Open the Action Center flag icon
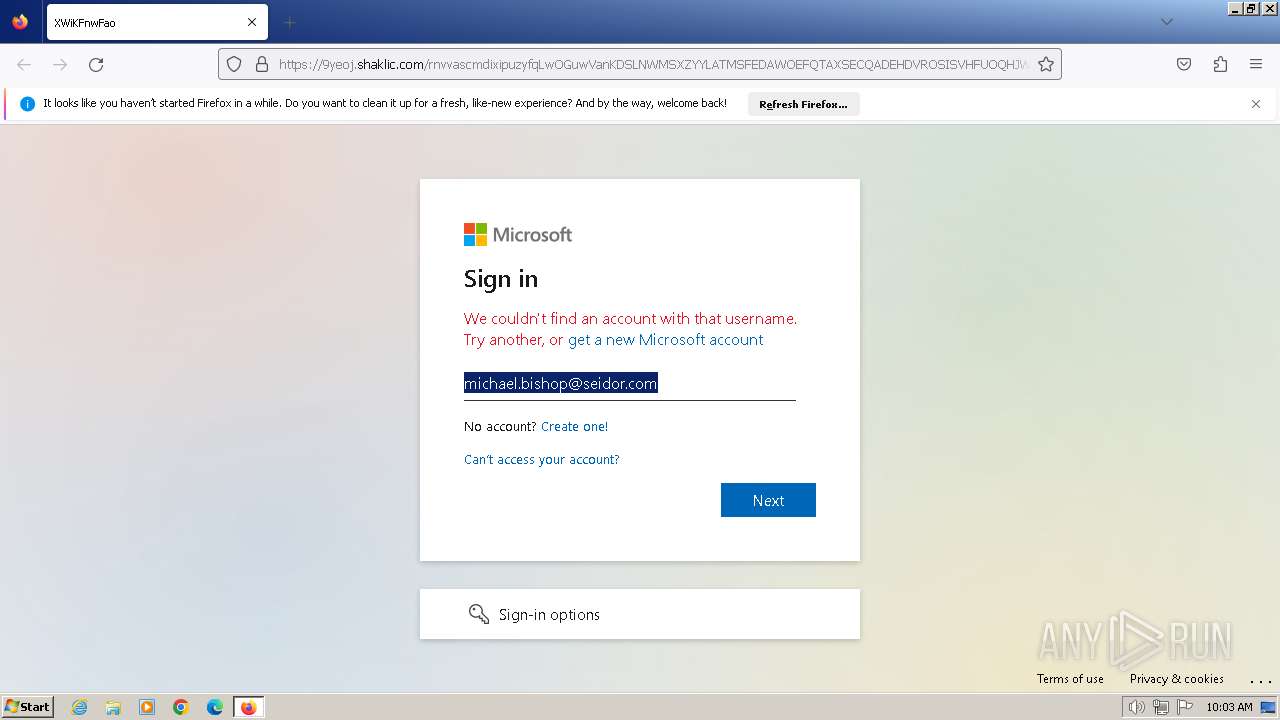 click(1185, 707)
